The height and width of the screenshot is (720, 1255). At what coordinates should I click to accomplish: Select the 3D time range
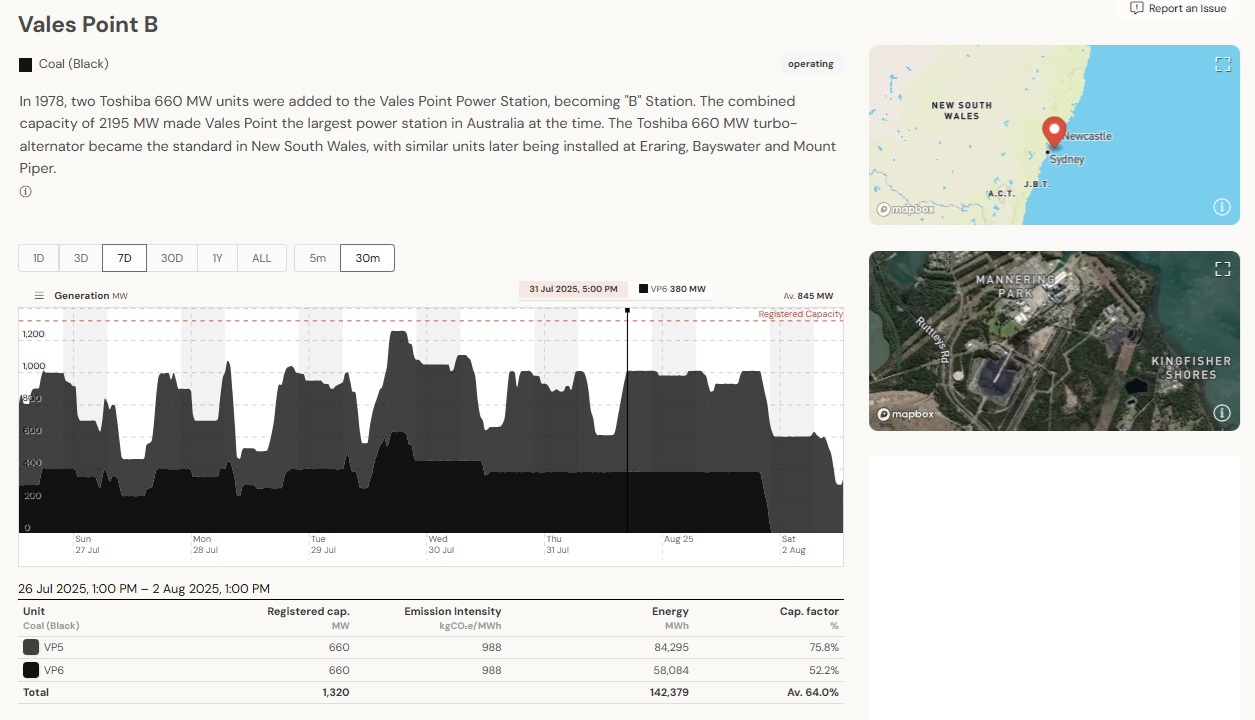click(81, 258)
